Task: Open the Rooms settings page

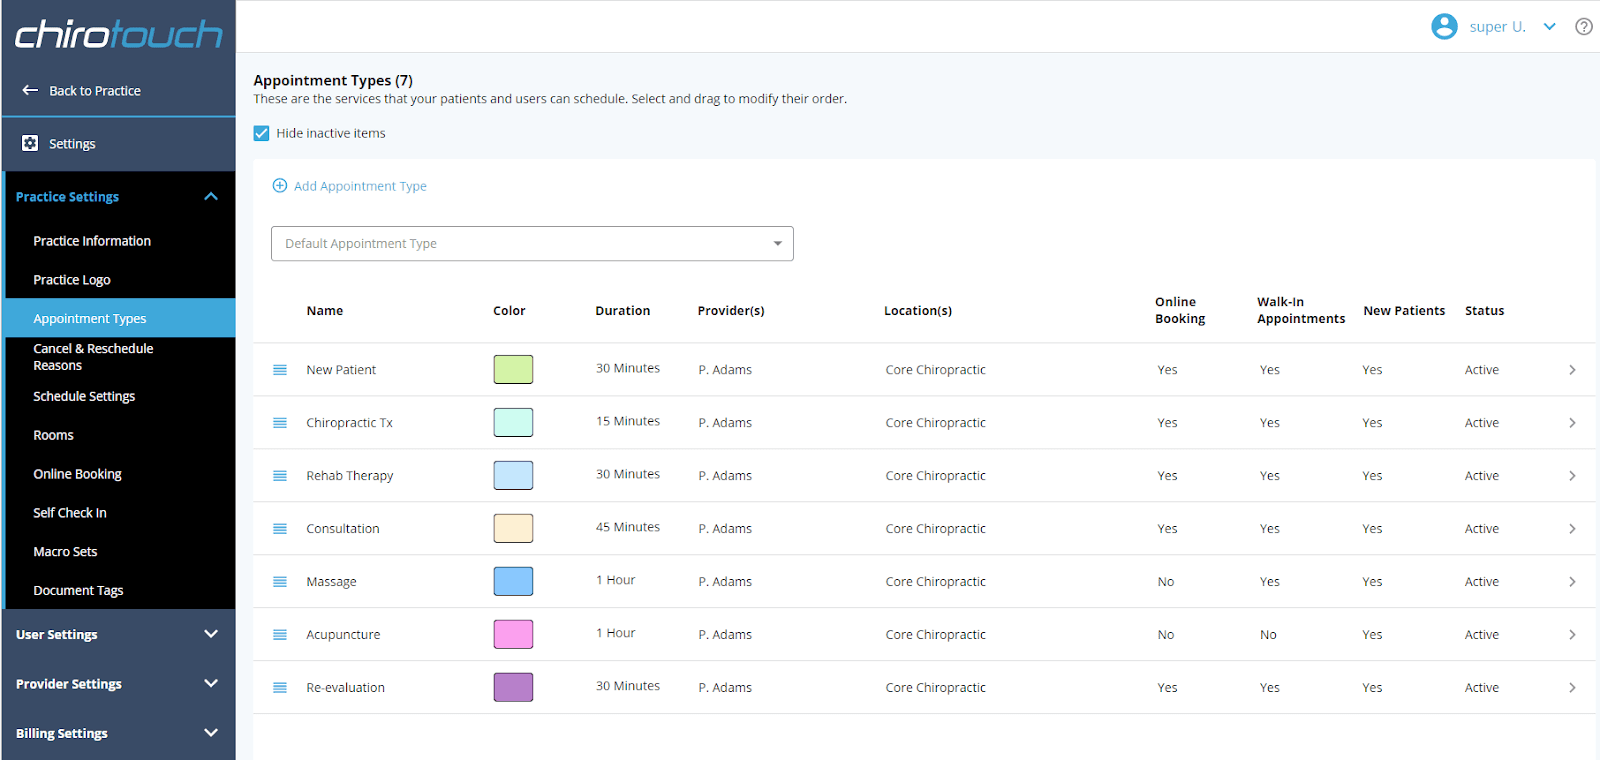Action: click(x=53, y=435)
